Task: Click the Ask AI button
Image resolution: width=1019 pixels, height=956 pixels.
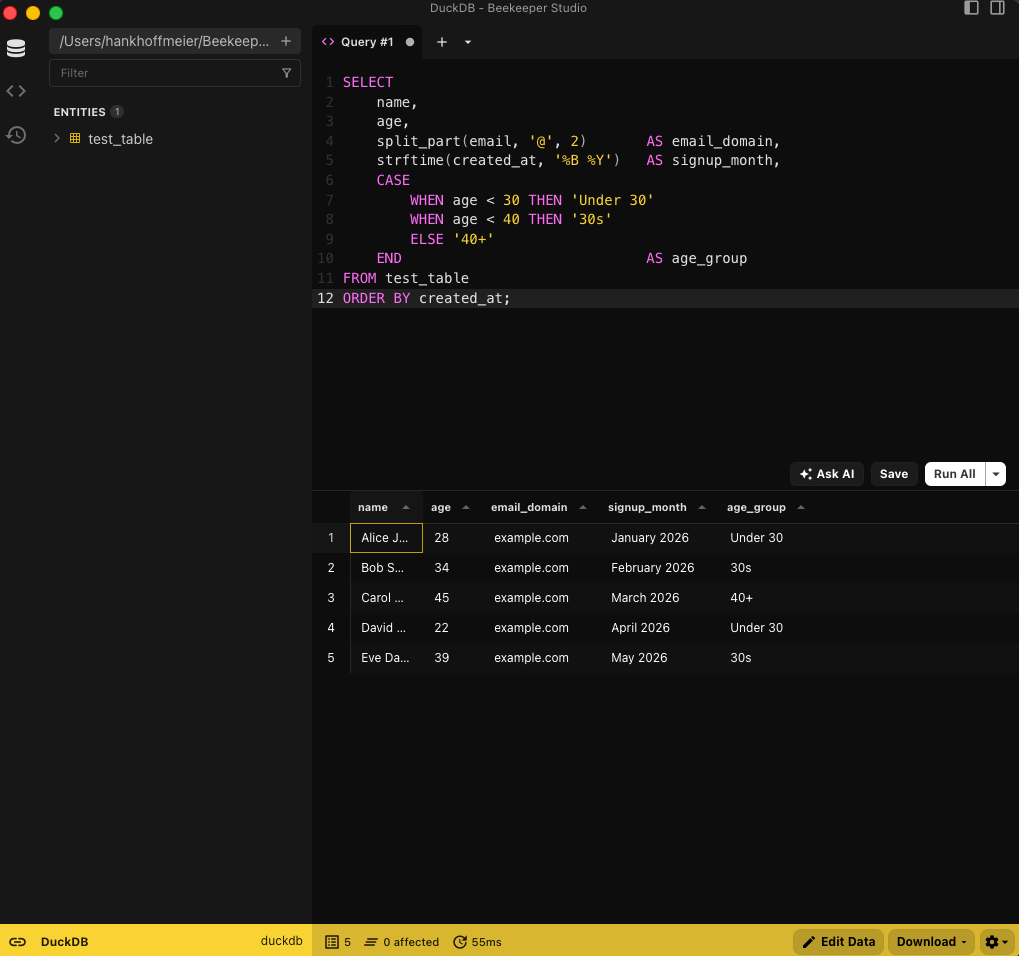Action: 827,474
